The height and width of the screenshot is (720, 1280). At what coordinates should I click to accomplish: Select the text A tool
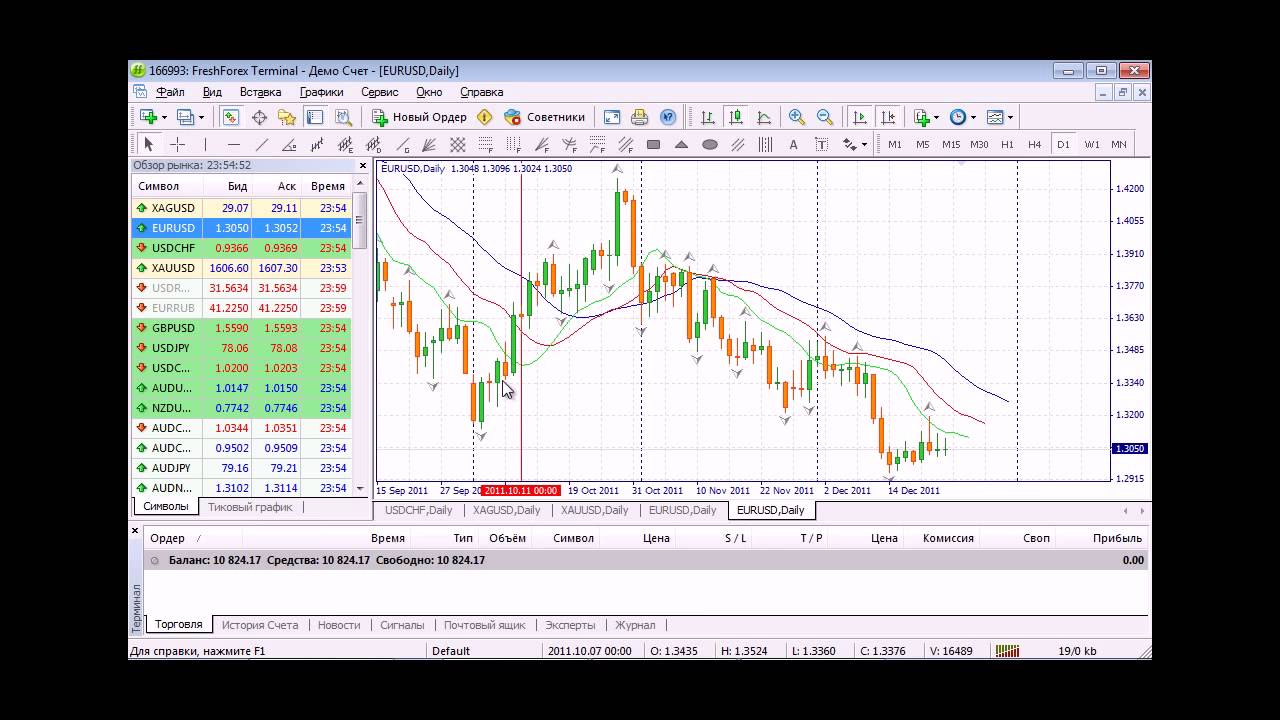coord(794,144)
